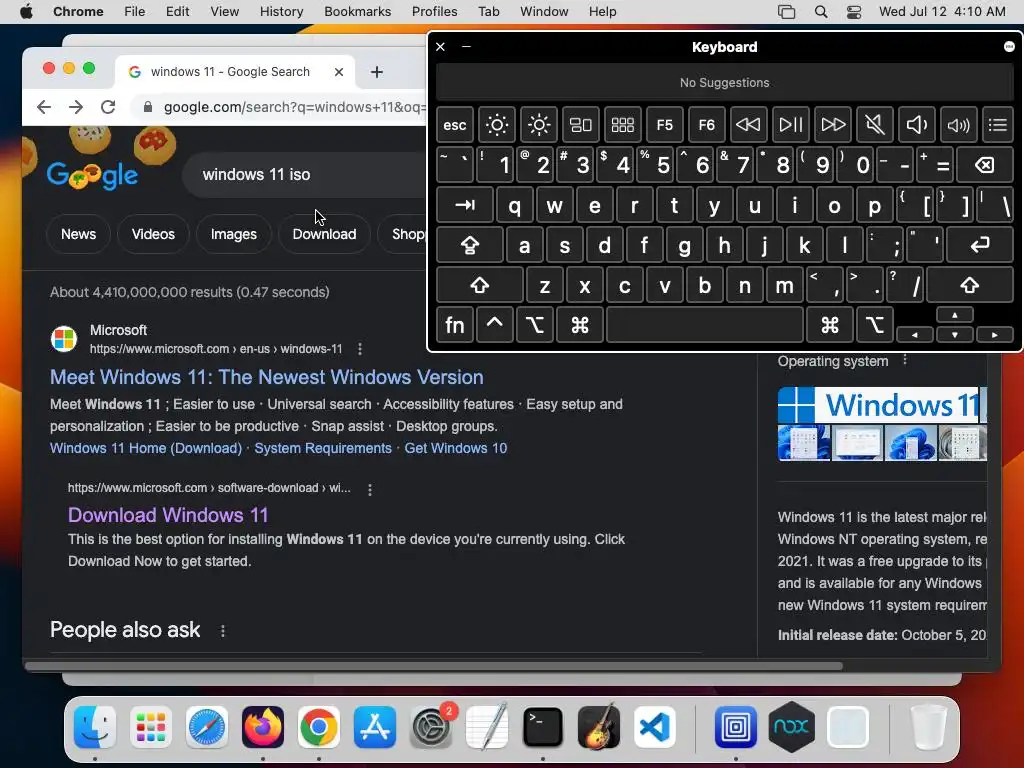
Task: Tap the rewind media key
Action: [x=748, y=125]
